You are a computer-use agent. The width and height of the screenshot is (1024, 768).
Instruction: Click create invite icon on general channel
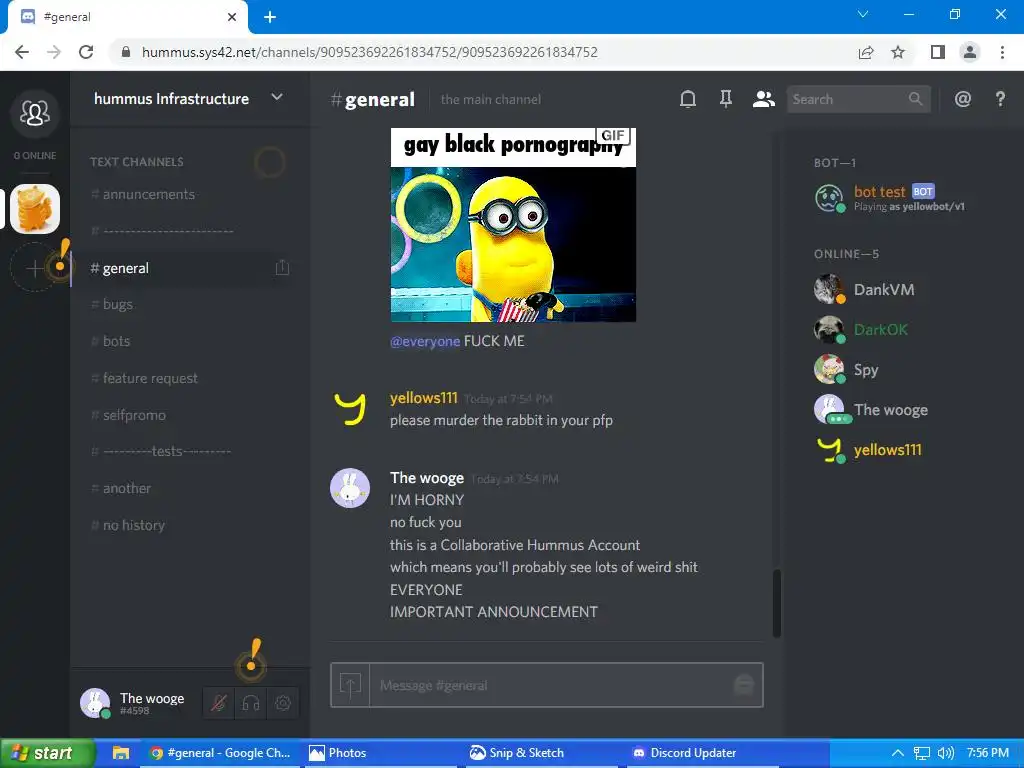(x=282, y=268)
